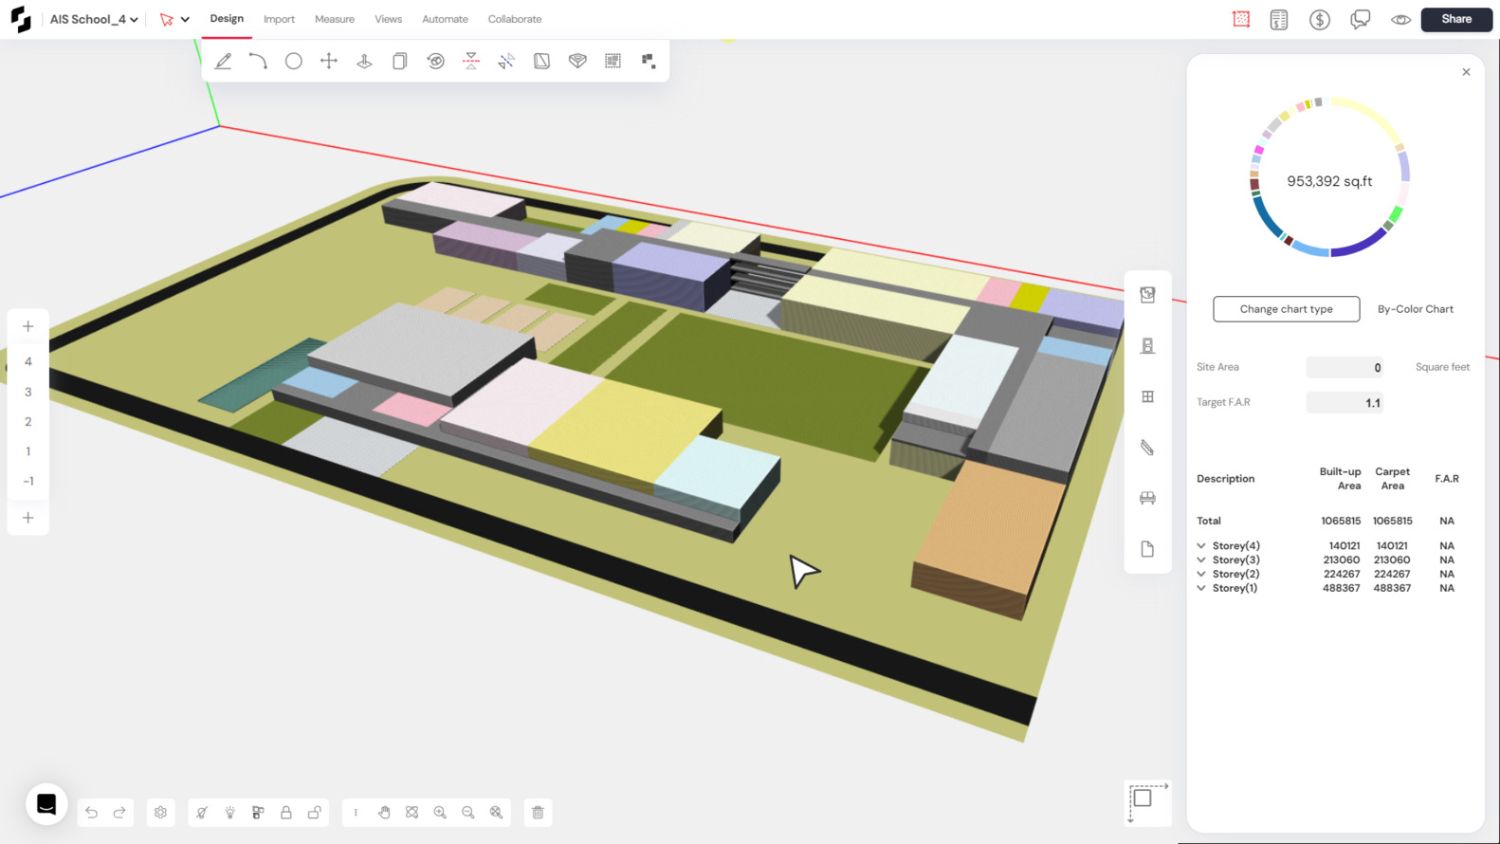Click the Change chart type button

(1286, 309)
